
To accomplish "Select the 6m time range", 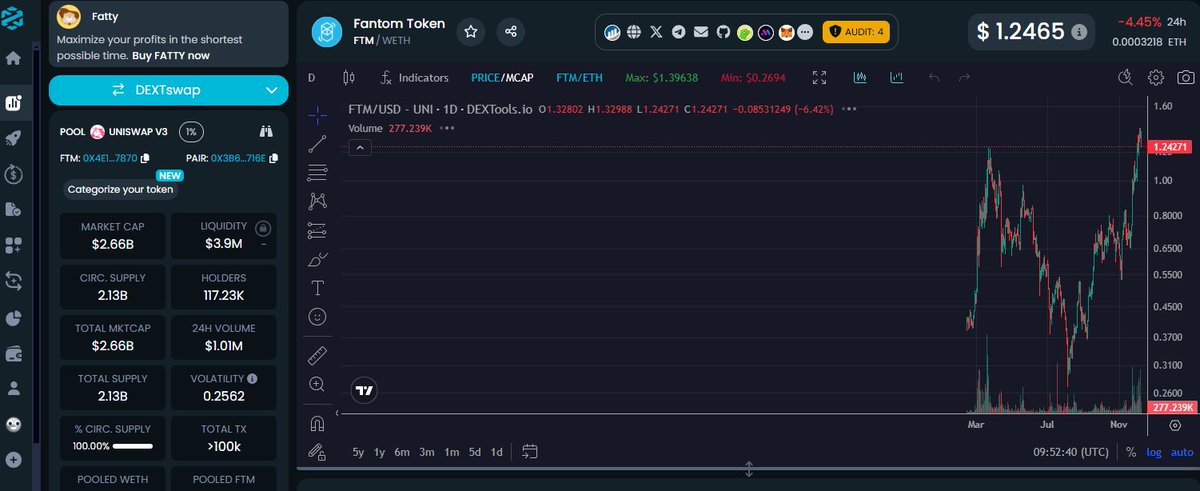I will coord(402,452).
